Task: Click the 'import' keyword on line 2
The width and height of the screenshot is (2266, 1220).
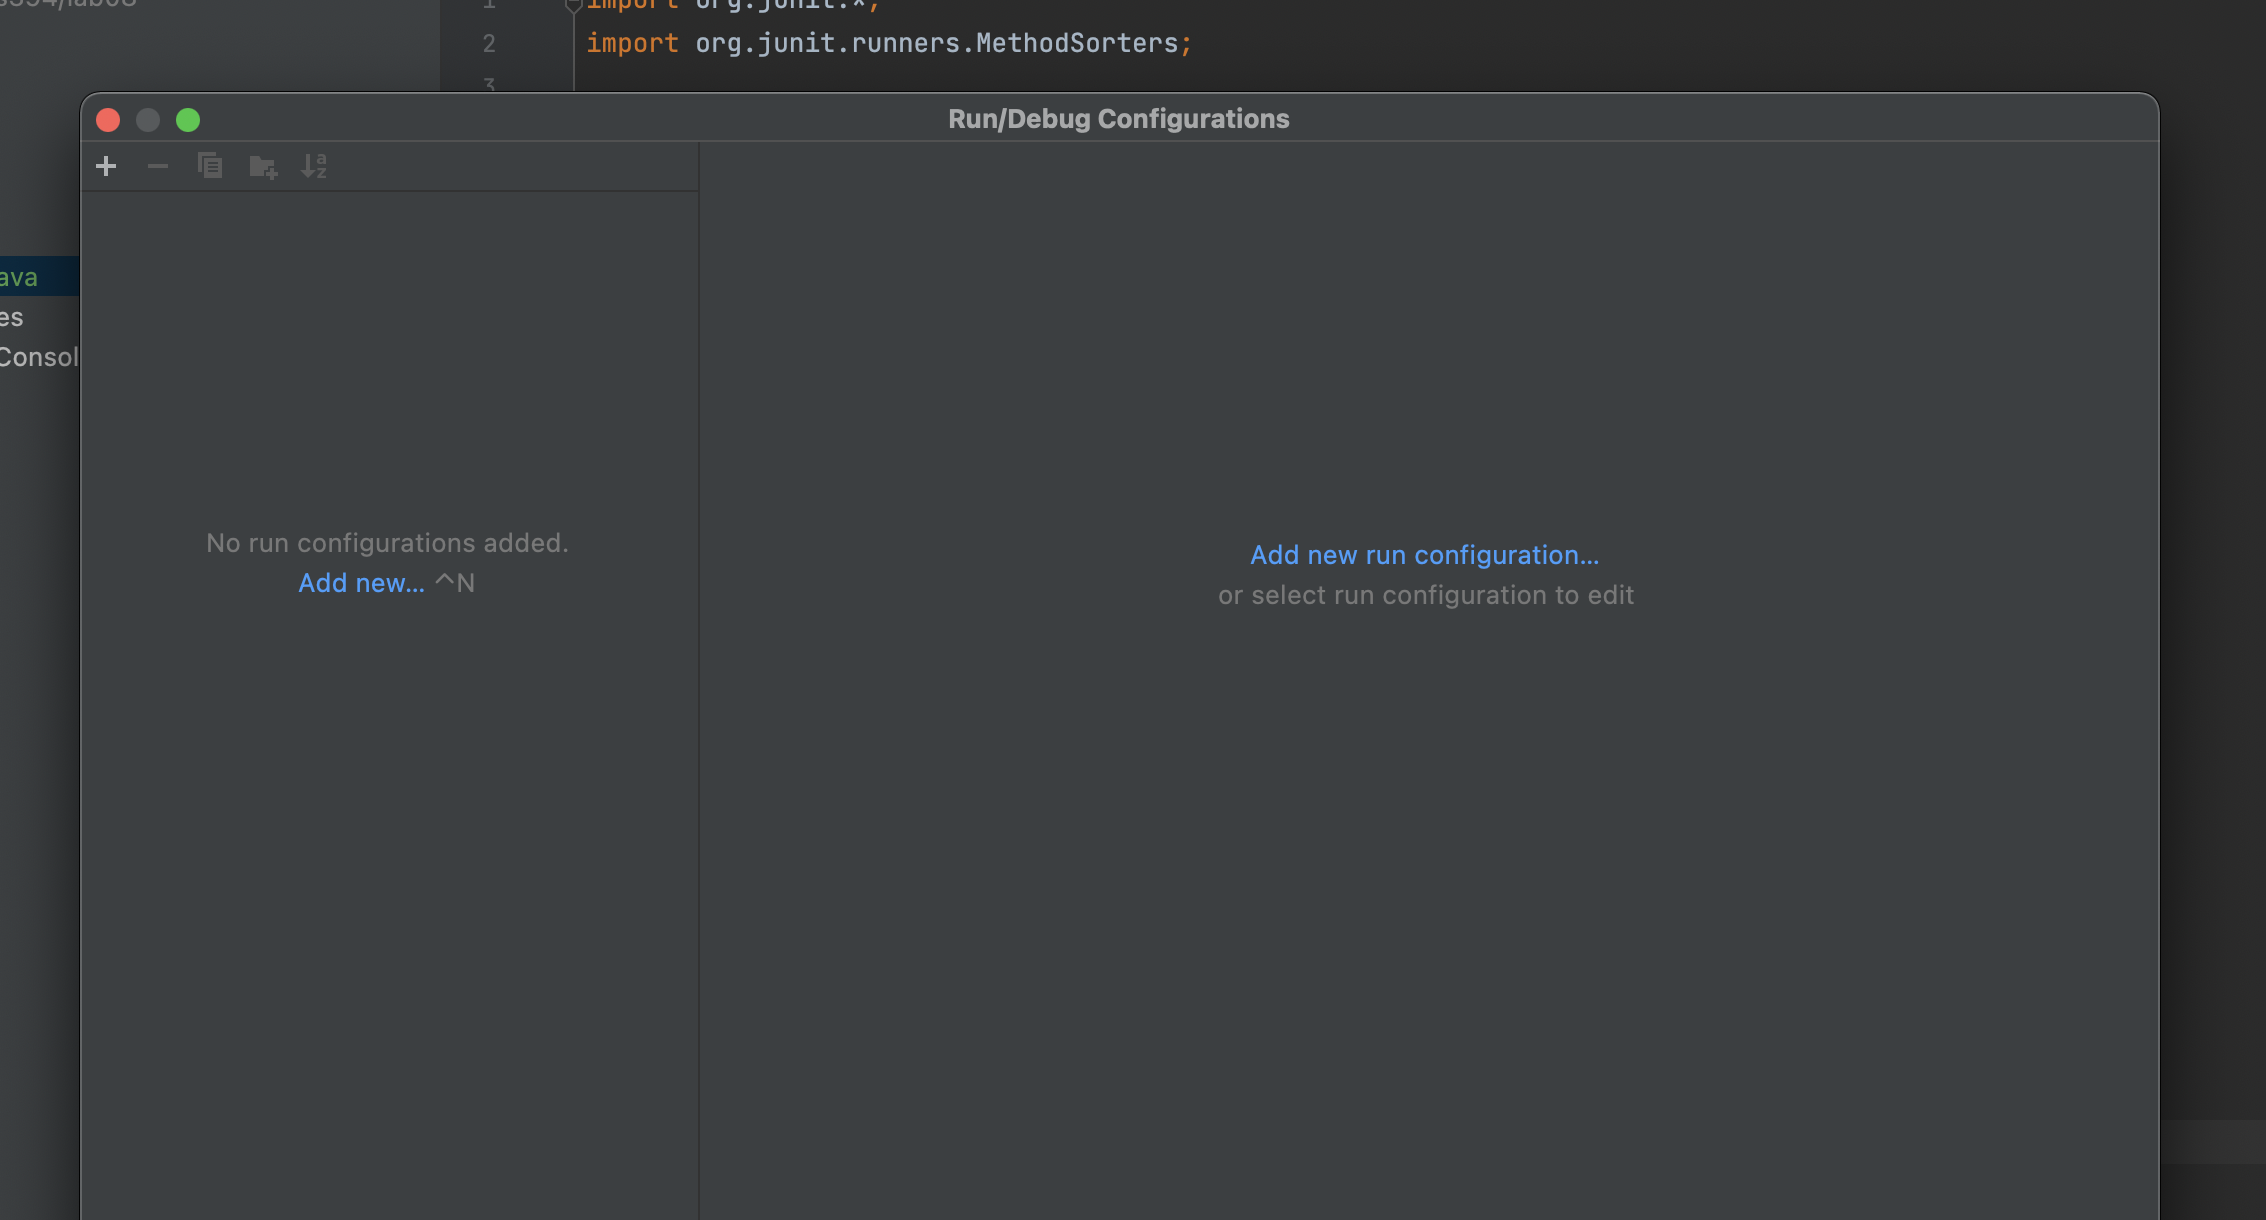Action: [632, 43]
